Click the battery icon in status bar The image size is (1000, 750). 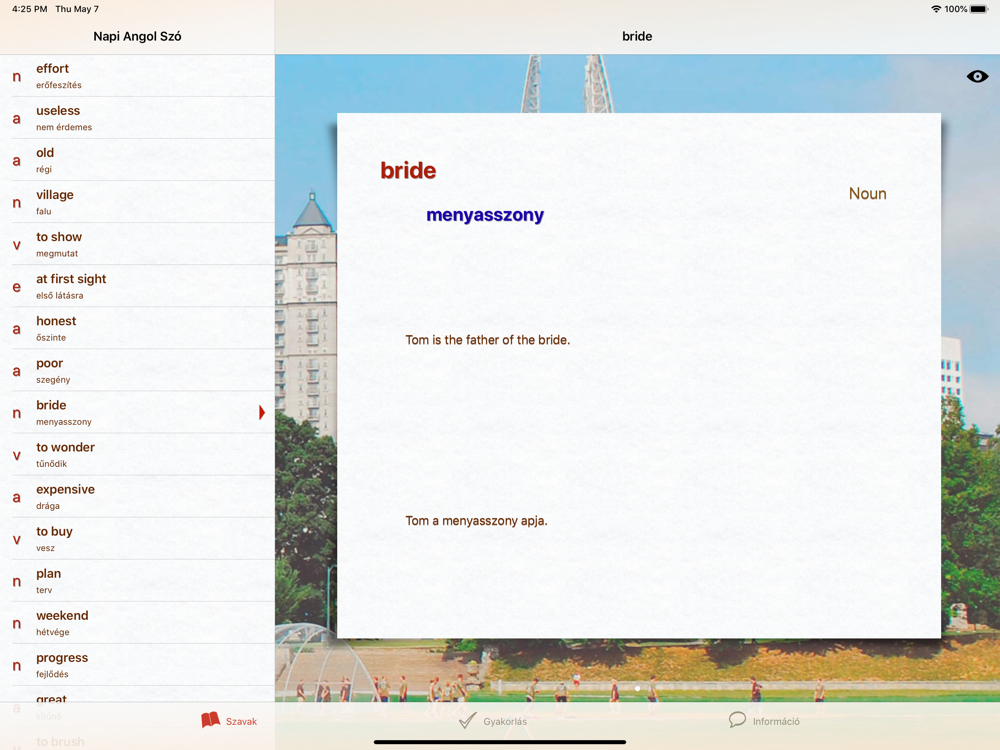[x=979, y=9]
